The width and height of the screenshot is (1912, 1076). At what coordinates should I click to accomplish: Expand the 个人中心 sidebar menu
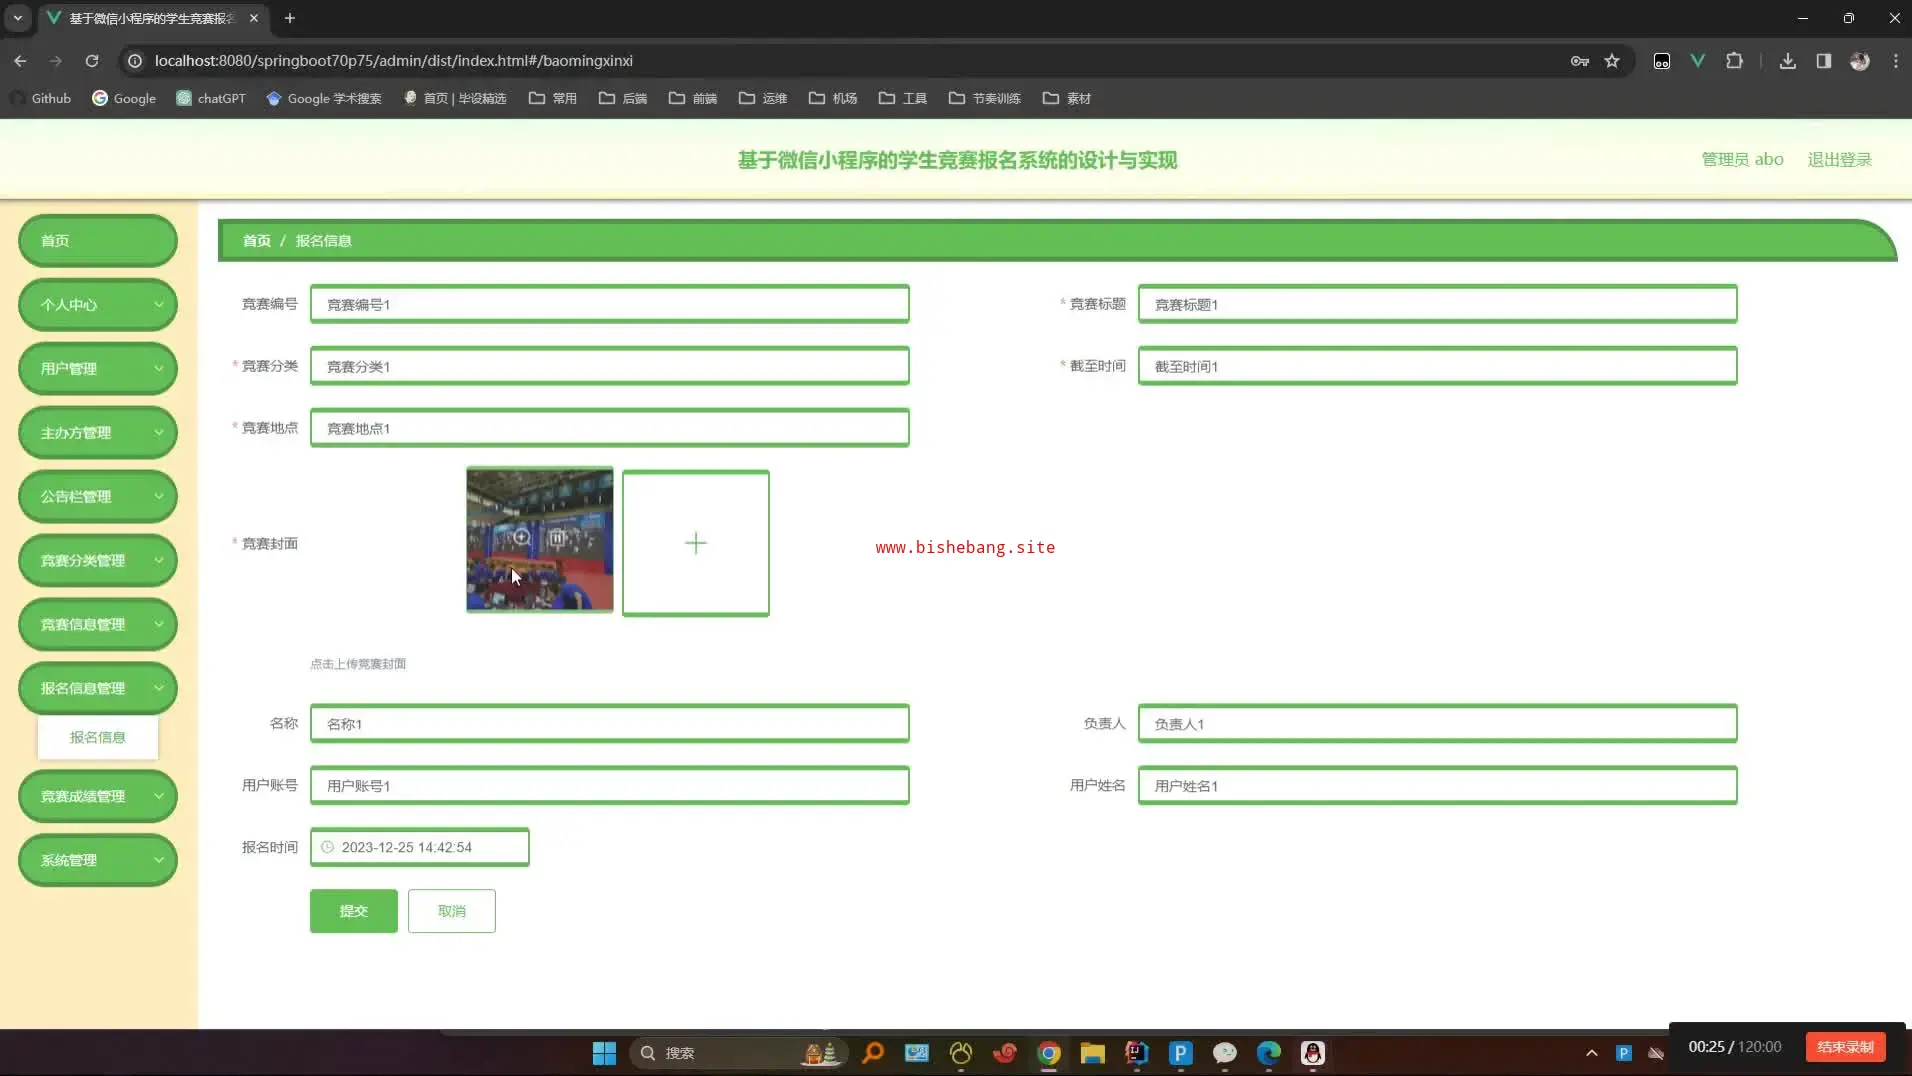[x=98, y=305]
